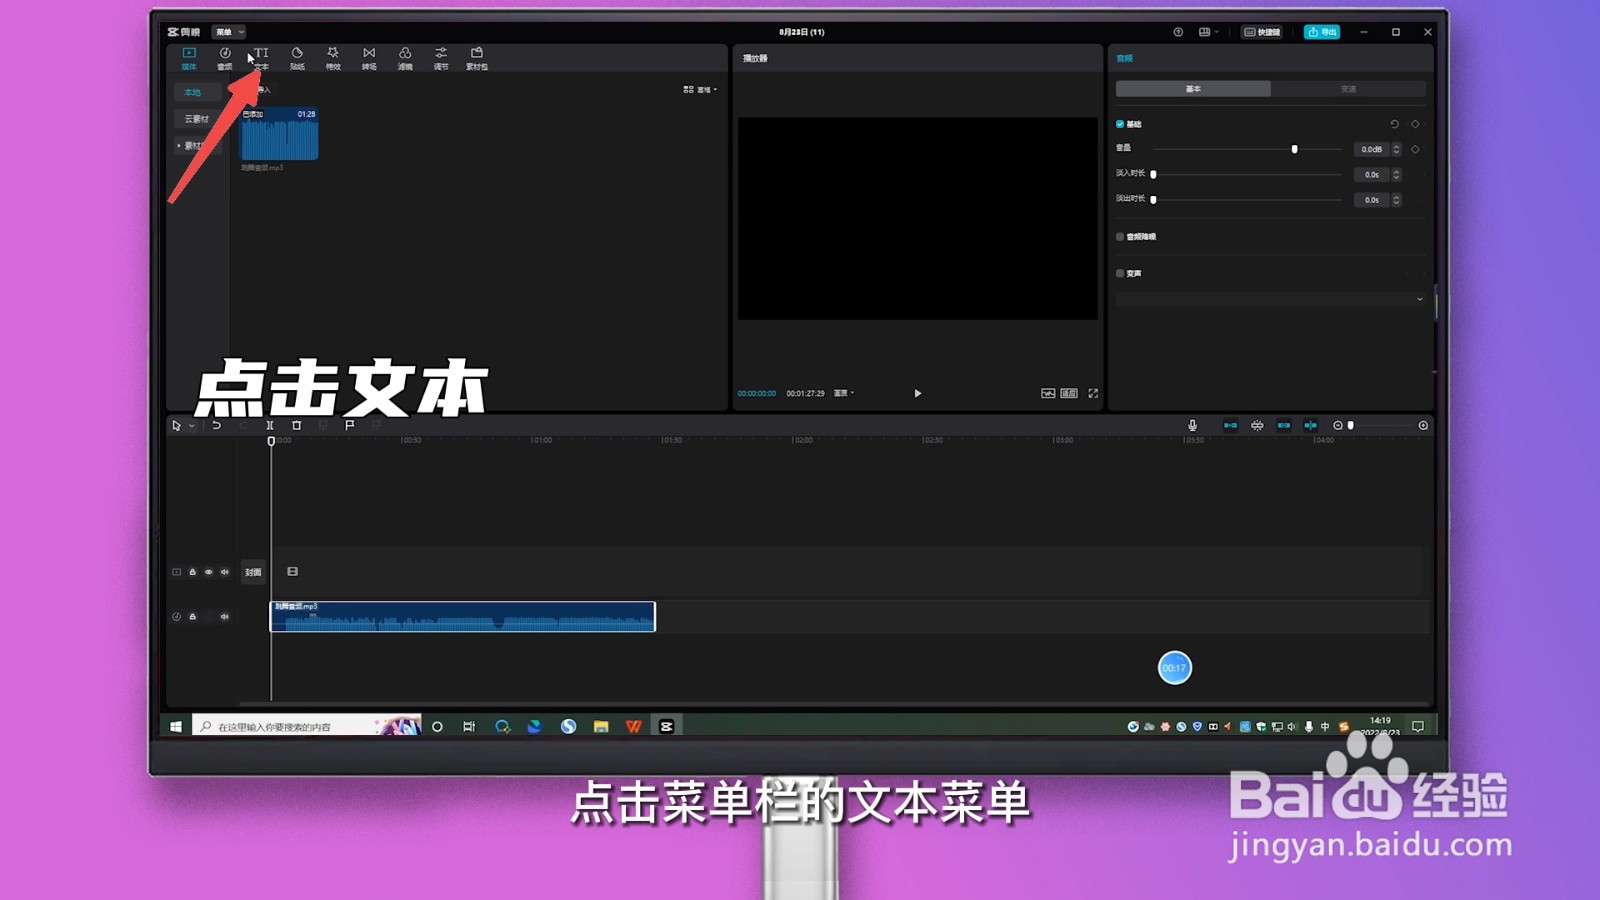1600x900 pixels.
Task: Select the cloud material (云素材) tab
Action: click(x=196, y=119)
